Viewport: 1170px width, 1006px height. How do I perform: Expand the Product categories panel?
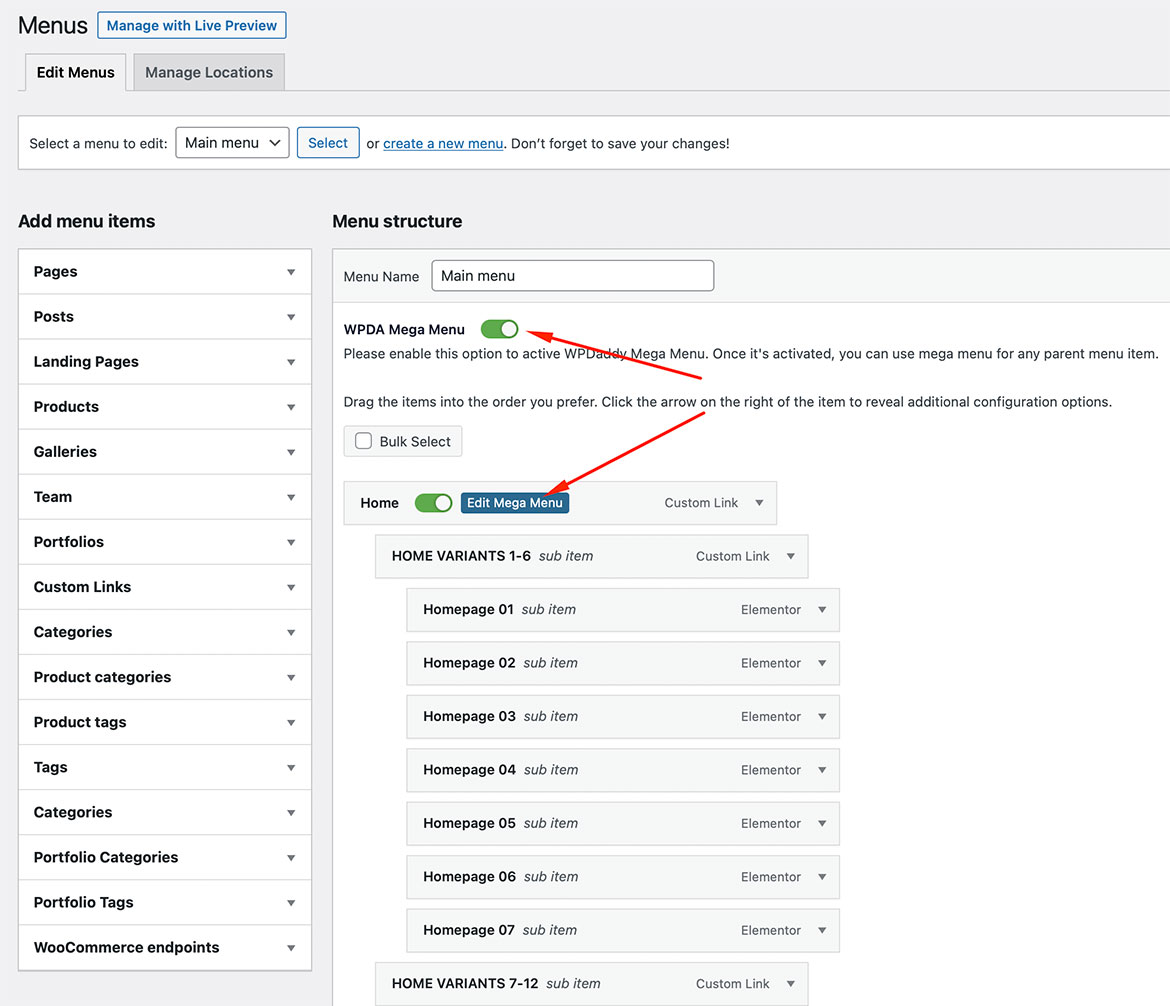(x=165, y=677)
